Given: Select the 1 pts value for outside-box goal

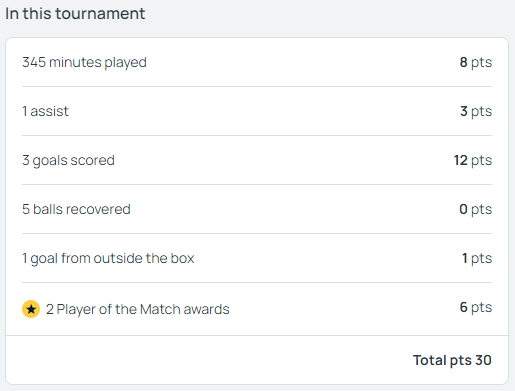Looking at the screenshot, I should point(477,258).
